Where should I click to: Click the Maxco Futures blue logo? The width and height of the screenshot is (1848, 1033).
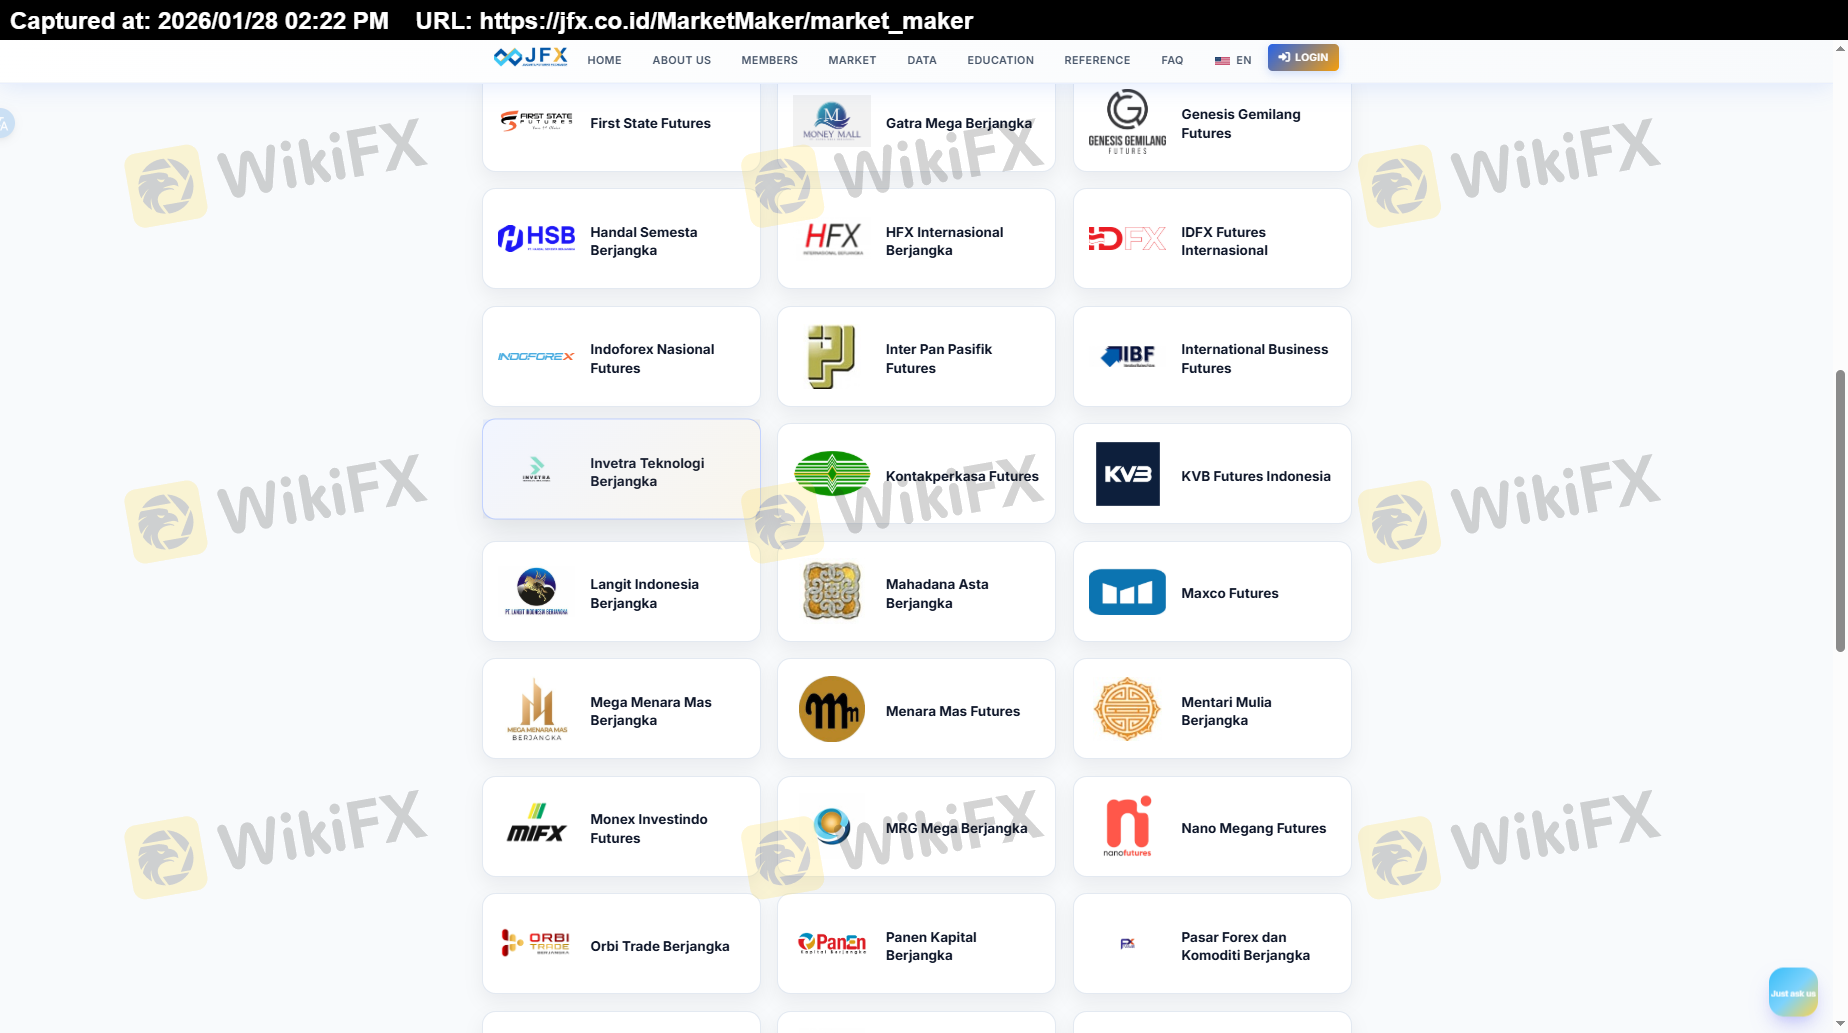[1127, 592]
